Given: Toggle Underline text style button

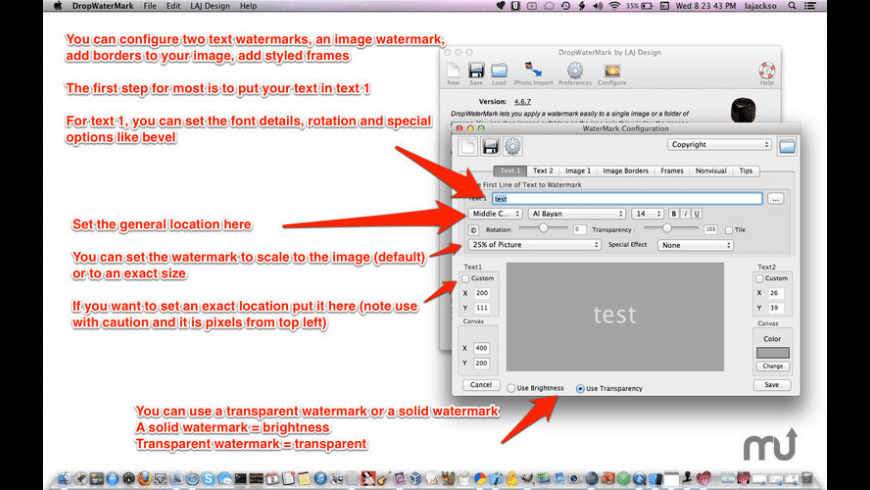Looking at the screenshot, I should (697, 214).
